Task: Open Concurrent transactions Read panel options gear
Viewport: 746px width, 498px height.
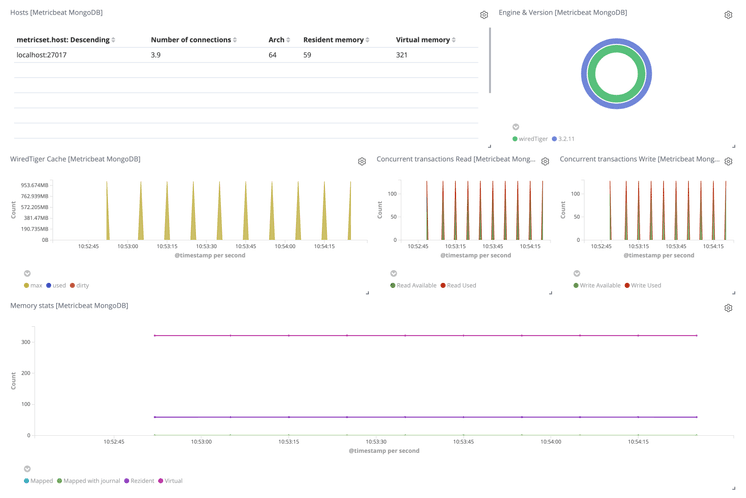Action: click(545, 161)
